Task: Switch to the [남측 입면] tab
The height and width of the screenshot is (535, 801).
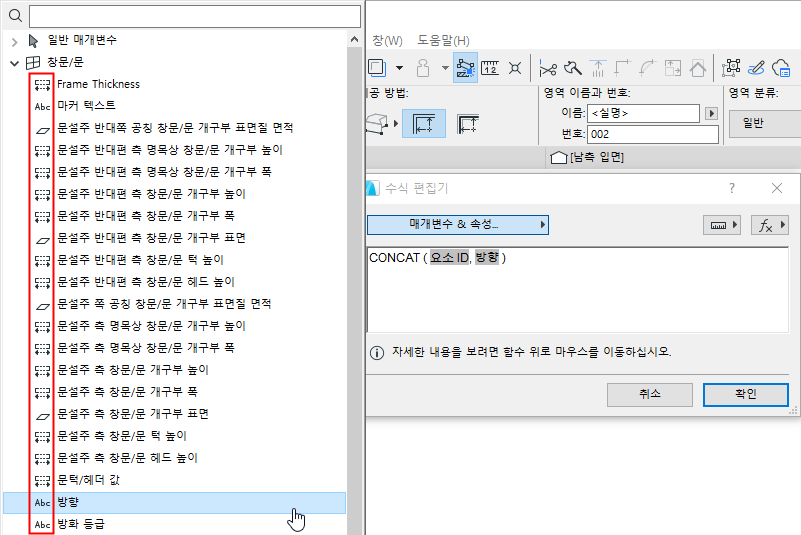Action: [587, 157]
